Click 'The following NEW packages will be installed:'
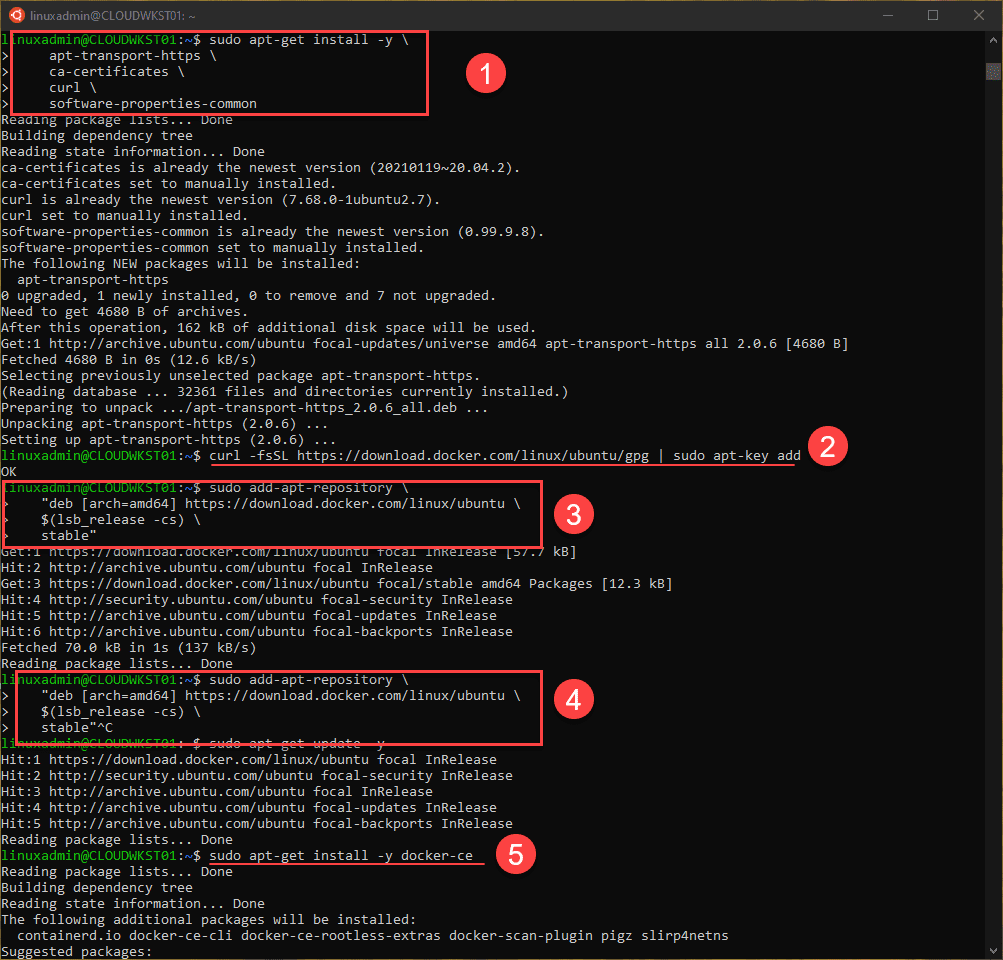Screen dimensions: 1003x960 click(180, 264)
